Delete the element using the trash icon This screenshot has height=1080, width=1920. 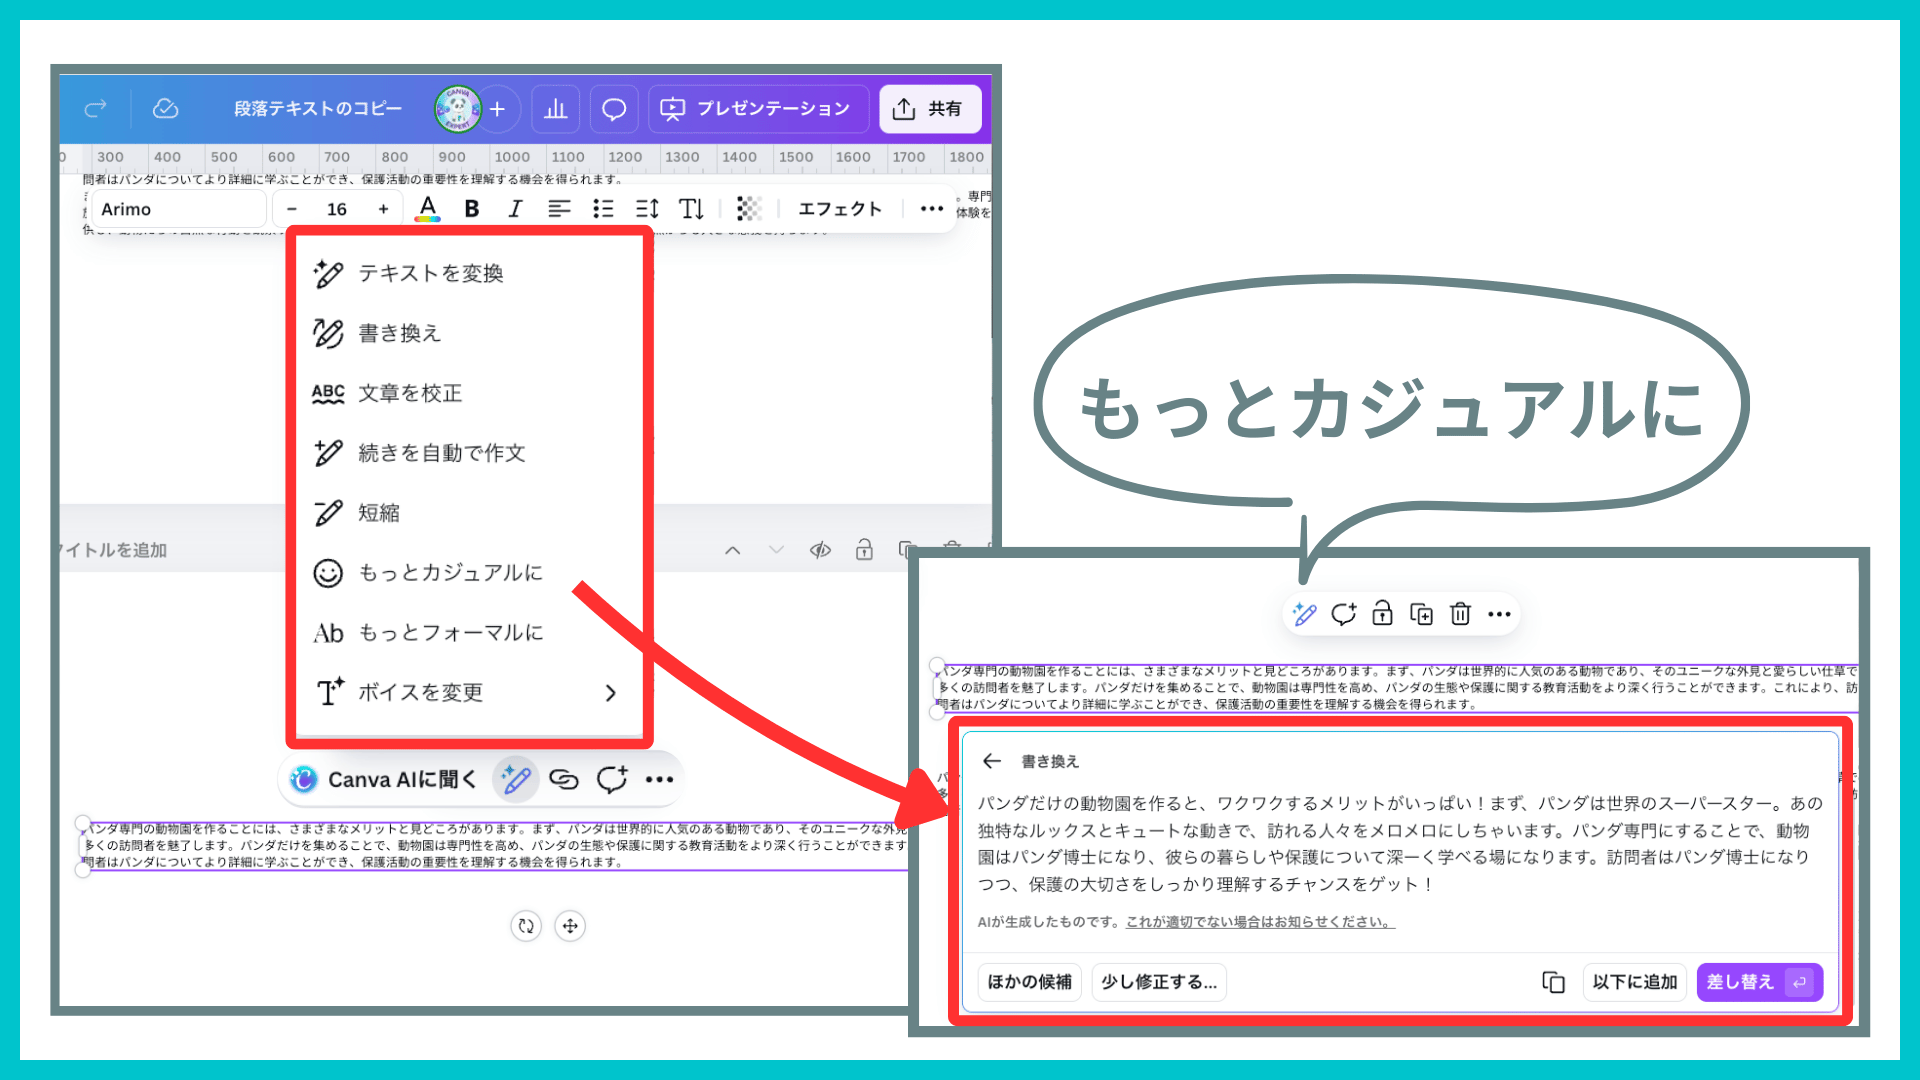point(1460,614)
